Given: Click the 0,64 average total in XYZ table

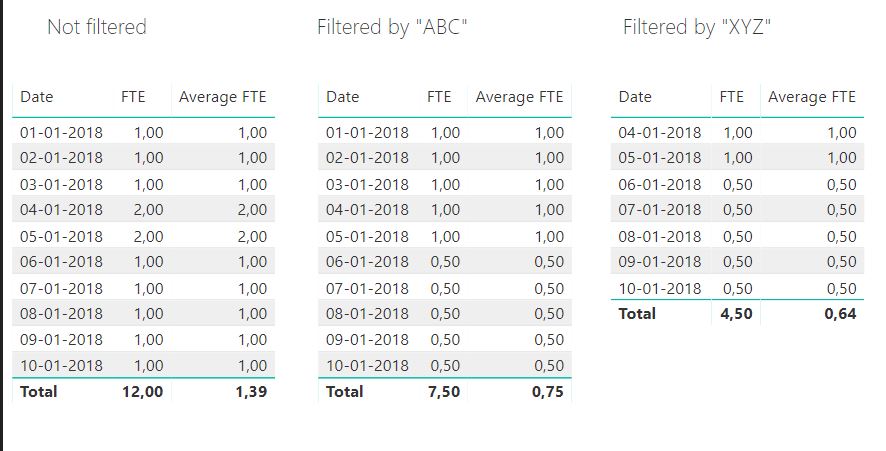Looking at the screenshot, I should [840, 313].
